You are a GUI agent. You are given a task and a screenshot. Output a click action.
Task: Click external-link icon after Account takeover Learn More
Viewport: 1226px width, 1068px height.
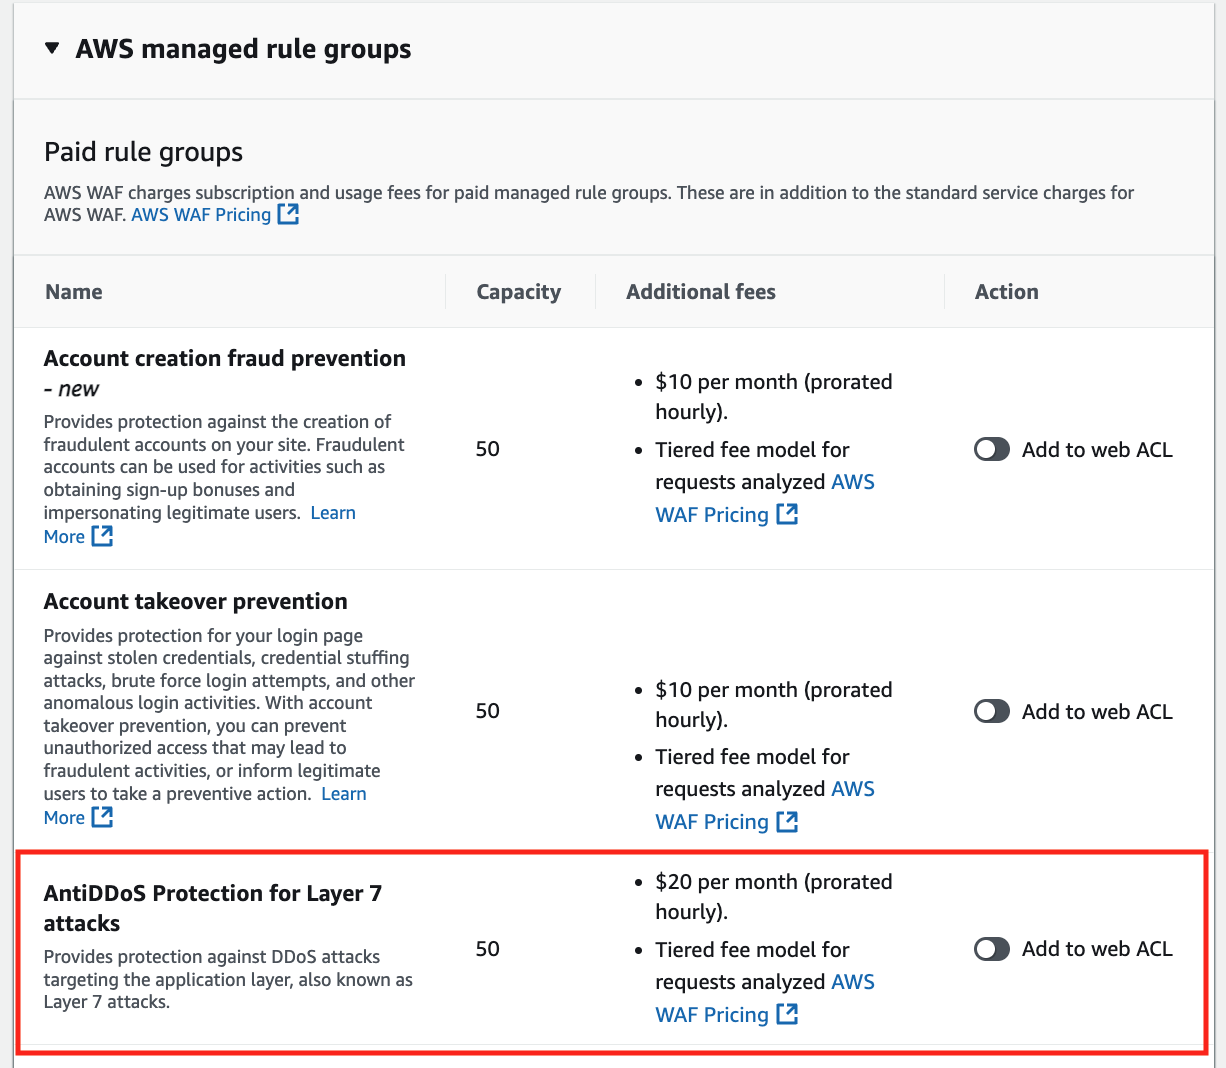(x=102, y=817)
